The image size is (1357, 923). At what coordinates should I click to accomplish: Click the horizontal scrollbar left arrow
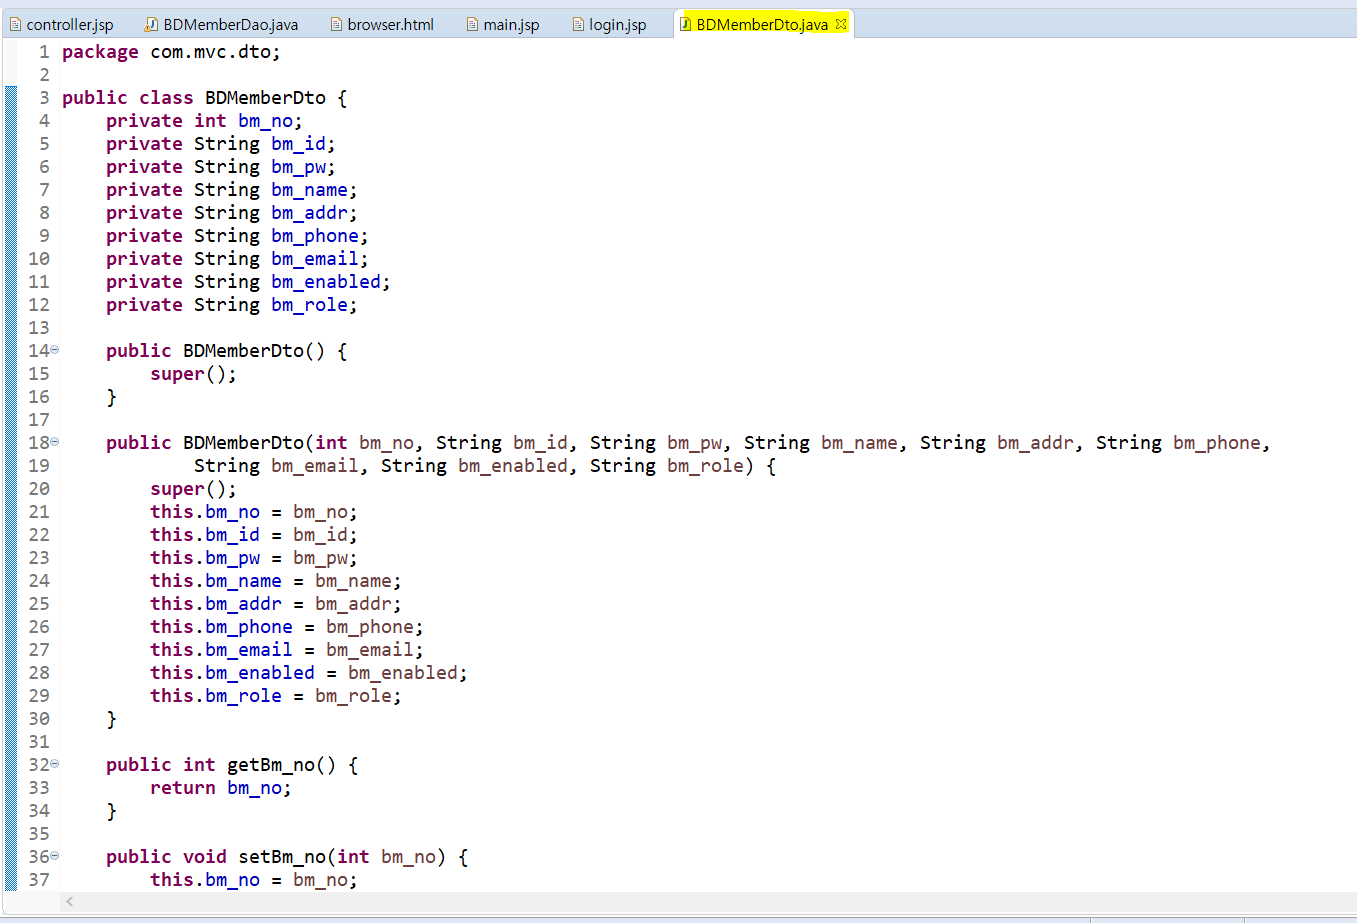tap(70, 902)
